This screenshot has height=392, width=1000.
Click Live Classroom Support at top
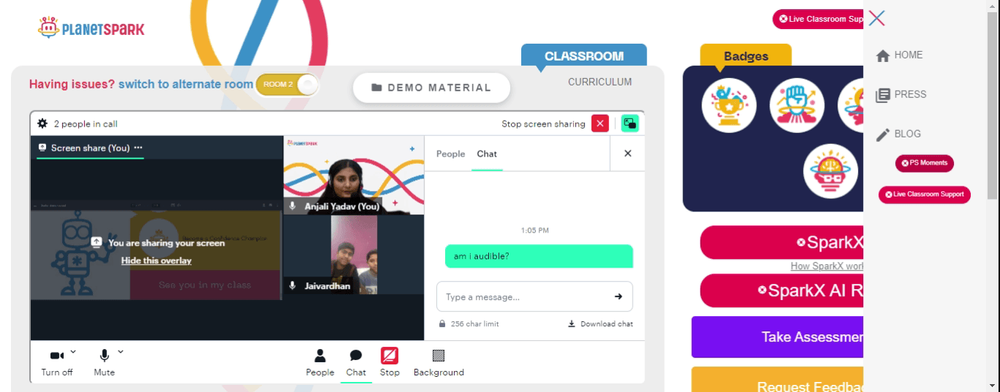pyautogui.click(x=819, y=19)
